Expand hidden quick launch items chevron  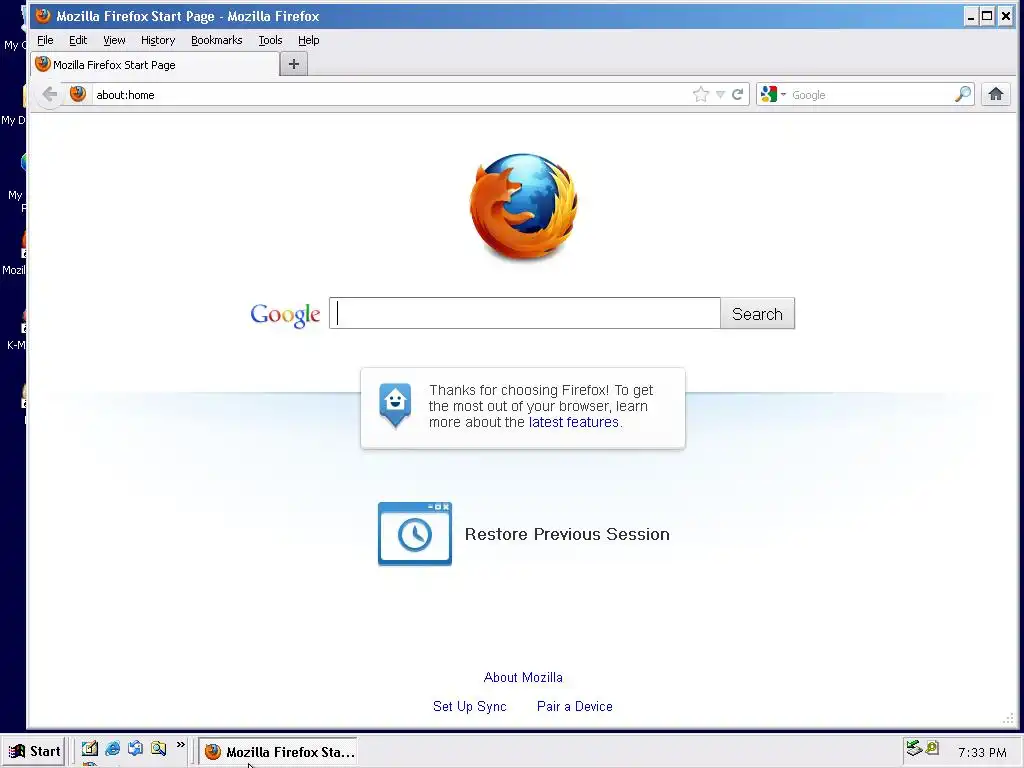point(181,744)
